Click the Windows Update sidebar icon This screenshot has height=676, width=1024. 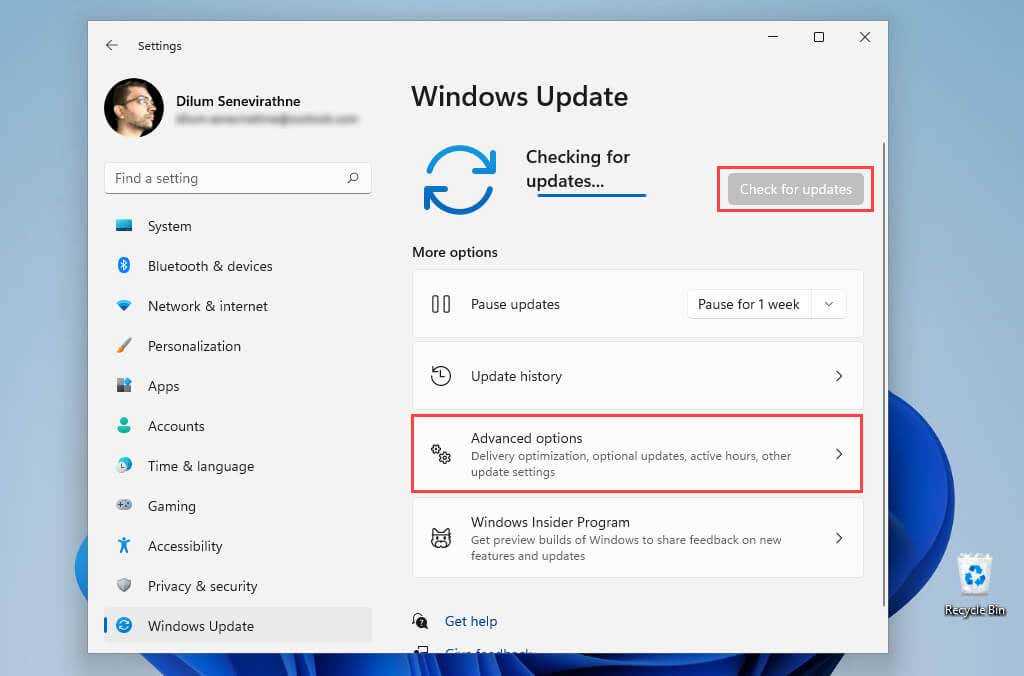(x=124, y=625)
